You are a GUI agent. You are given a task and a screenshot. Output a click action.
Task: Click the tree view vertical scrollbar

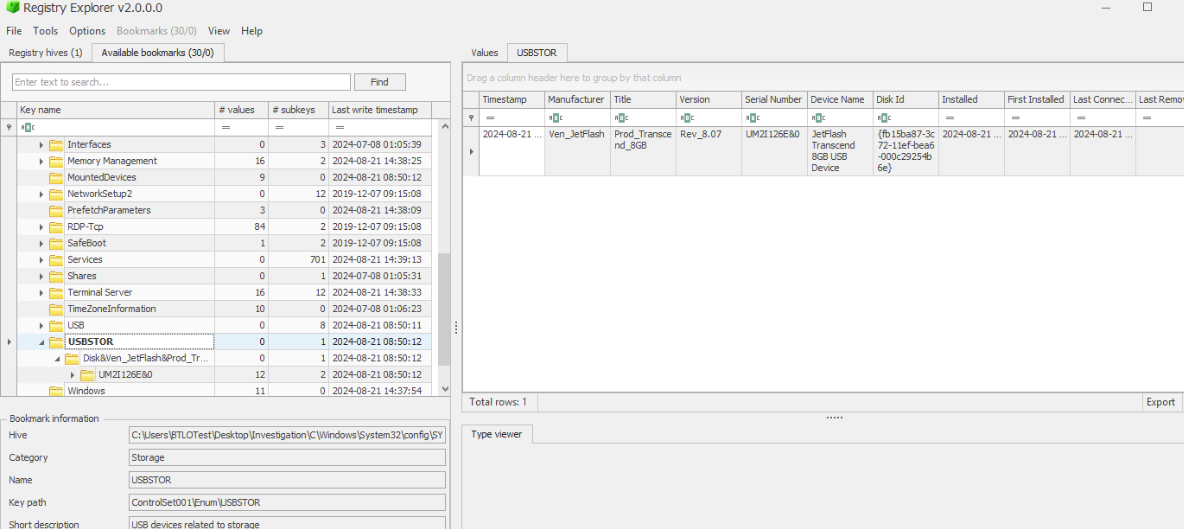tap(444, 300)
